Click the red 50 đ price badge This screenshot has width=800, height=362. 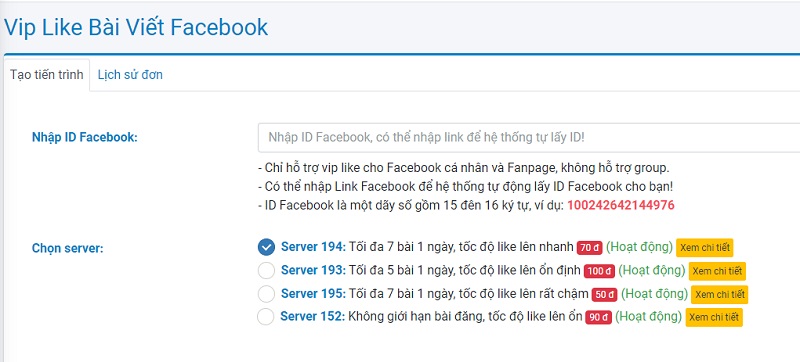tap(605, 295)
